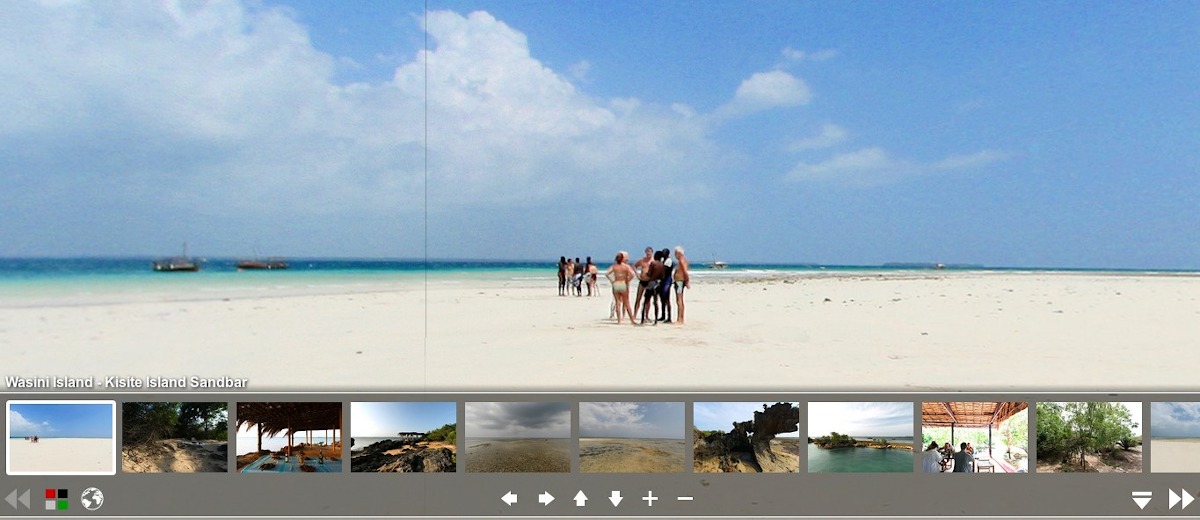Image resolution: width=1200 pixels, height=520 pixels.
Task: Select the Kisite sandbar beach thumbnail
Action: (x=61, y=437)
